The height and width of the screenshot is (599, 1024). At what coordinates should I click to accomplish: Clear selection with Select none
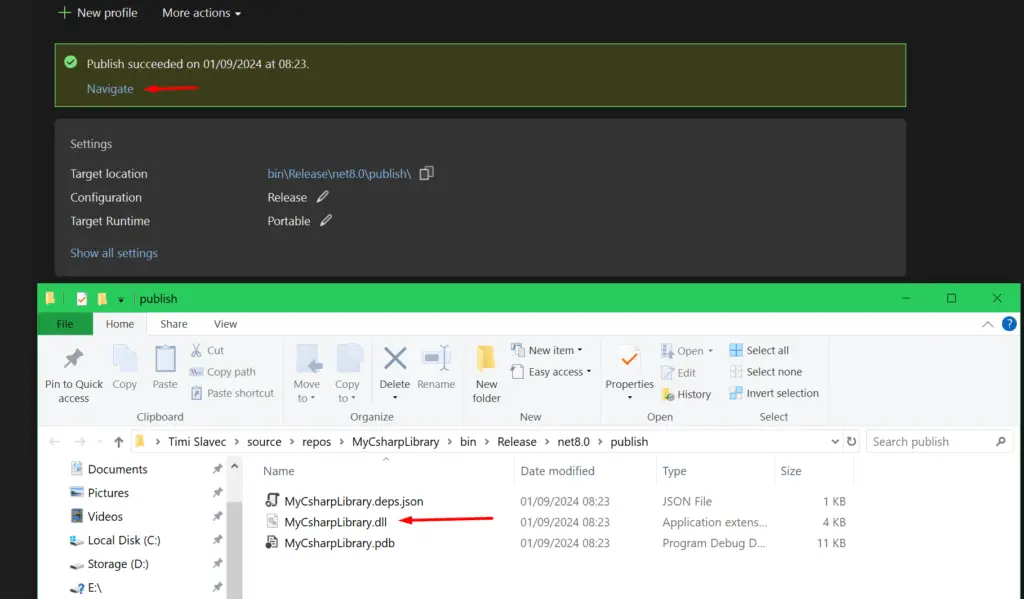(771, 372)
